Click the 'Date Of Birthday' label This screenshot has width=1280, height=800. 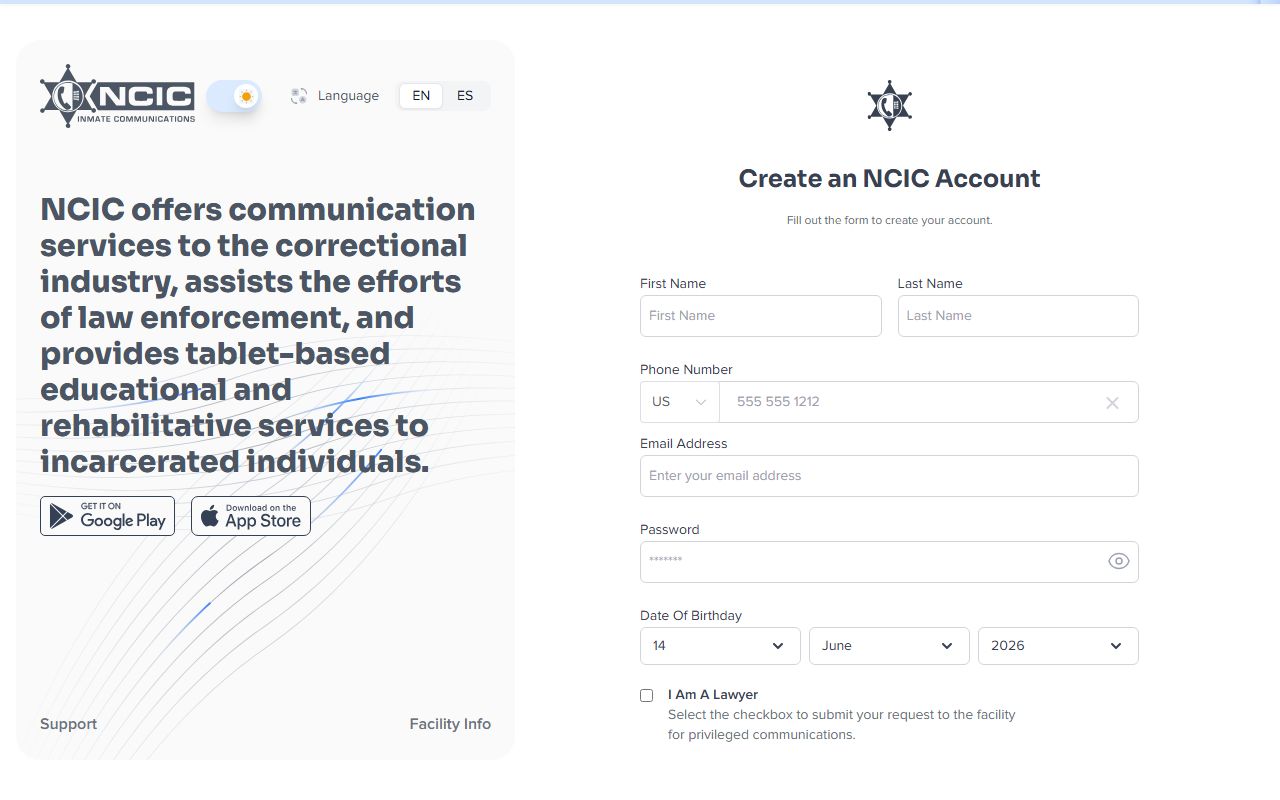coord(691,616)
